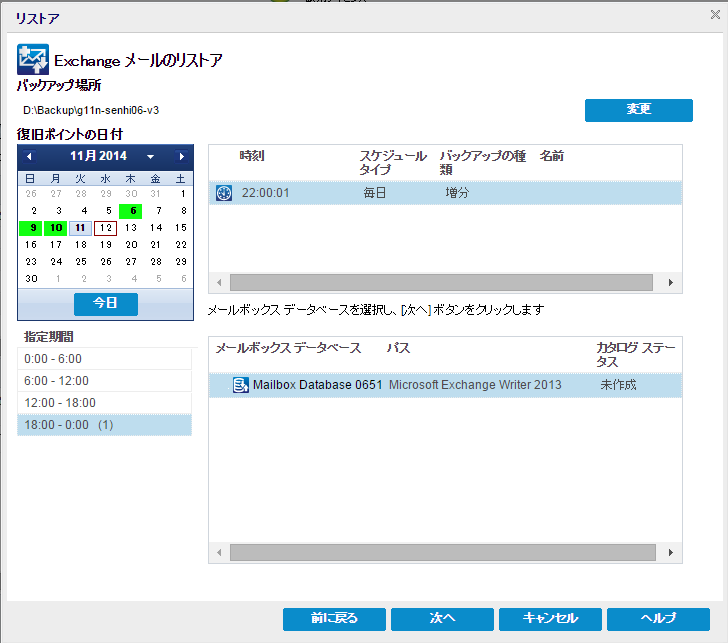Select November 9 in the calendar
The height and width of the screenshot is (643, 728).
31,228
